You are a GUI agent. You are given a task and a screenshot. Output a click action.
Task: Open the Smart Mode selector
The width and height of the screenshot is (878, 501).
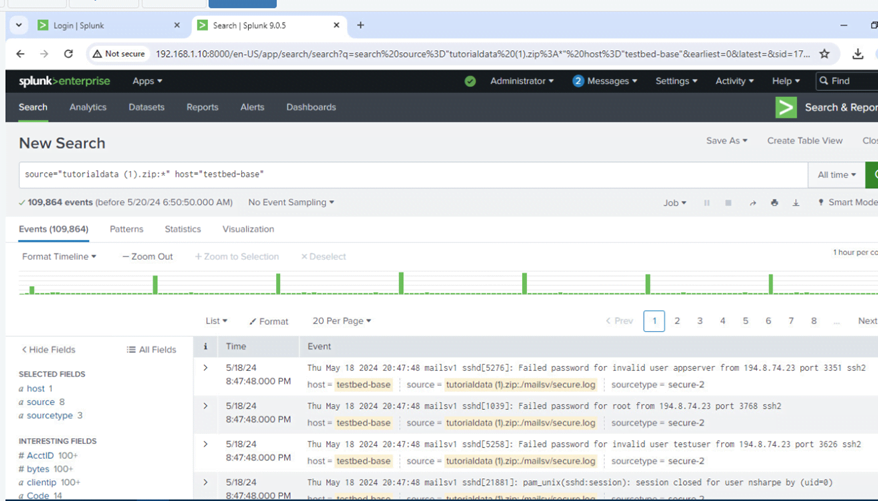[x=847, y=203]
